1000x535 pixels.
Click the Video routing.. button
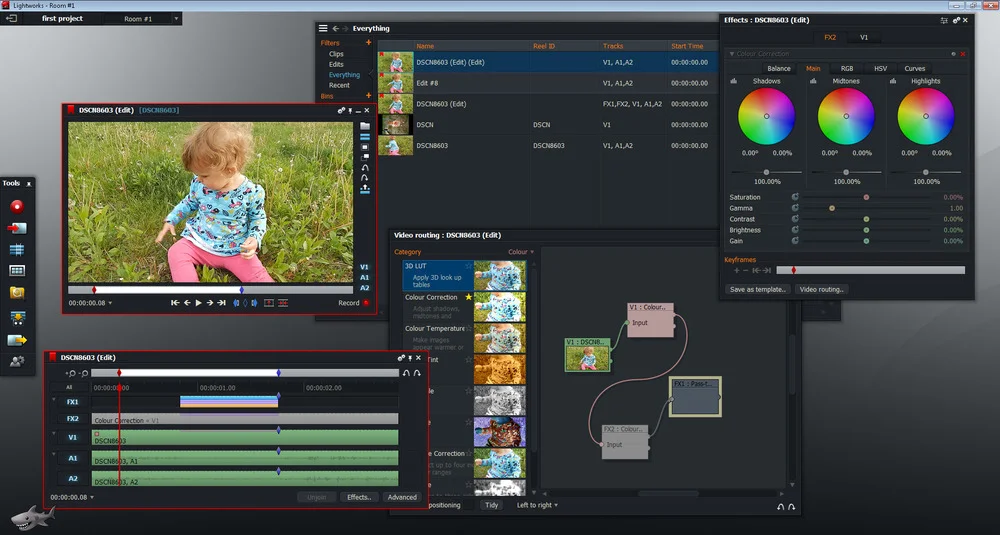click(x=822, y=290)
